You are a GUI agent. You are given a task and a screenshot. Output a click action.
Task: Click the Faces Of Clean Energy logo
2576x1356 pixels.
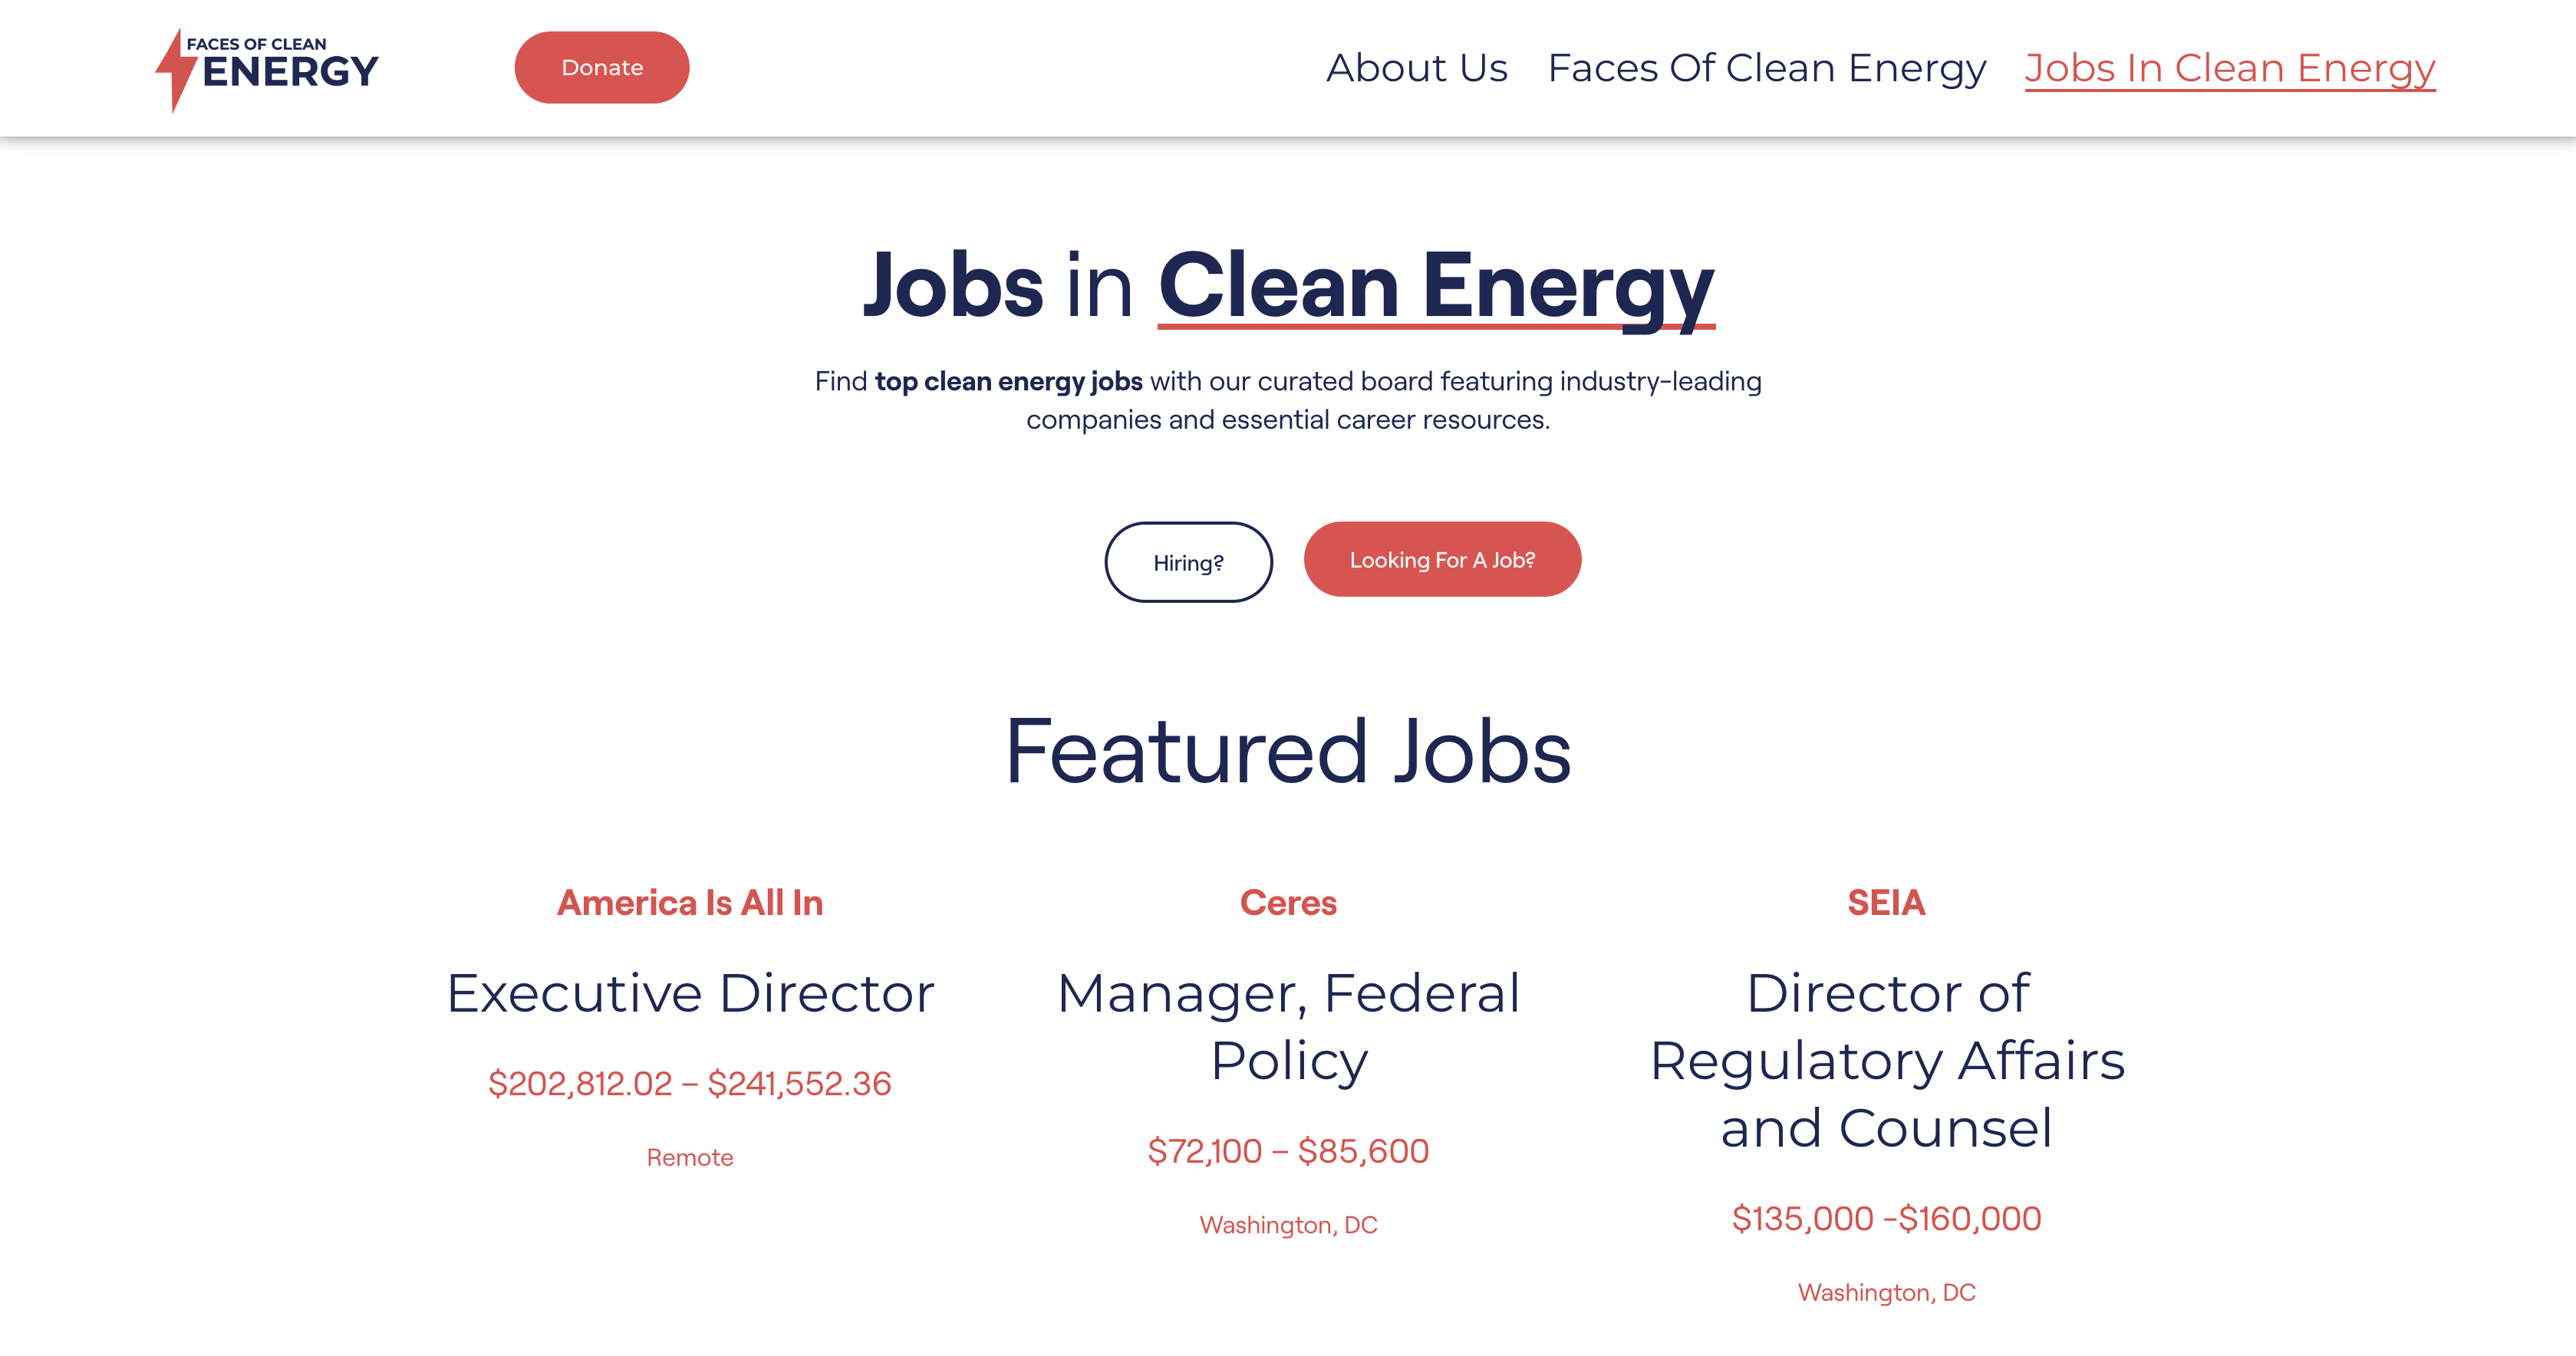click(267, 67)
